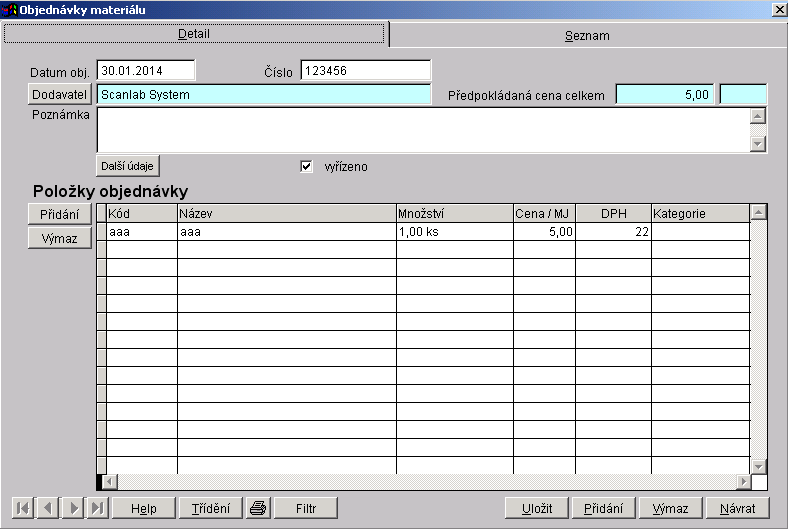Click the Filtr button
The image size is (788, 529).
point(306,508)
